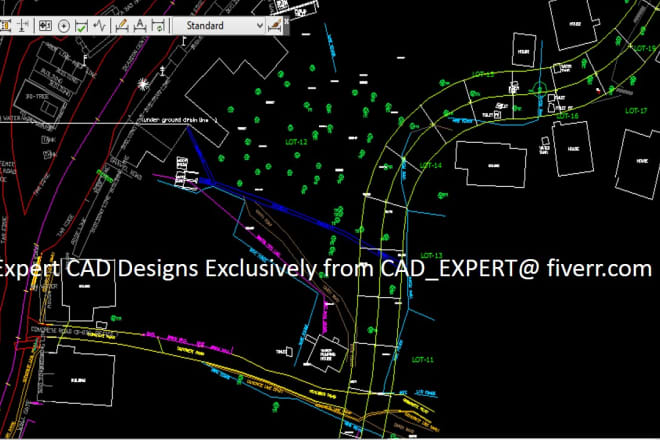Select the LOT-17 text label
The height and width of the screenshot is (440, 660).
(x=636, y=111)
